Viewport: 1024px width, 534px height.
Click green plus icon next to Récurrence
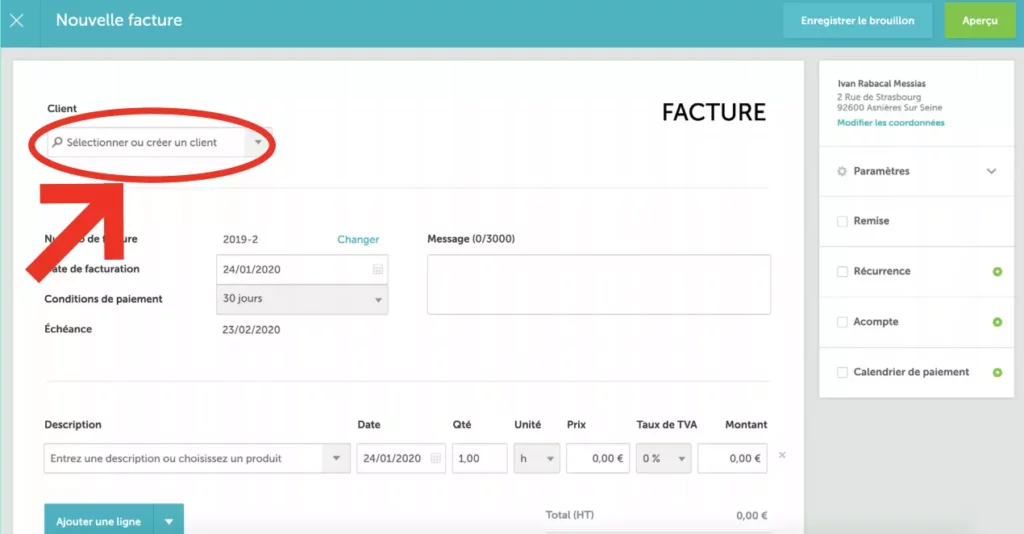[x=996, y=272]
